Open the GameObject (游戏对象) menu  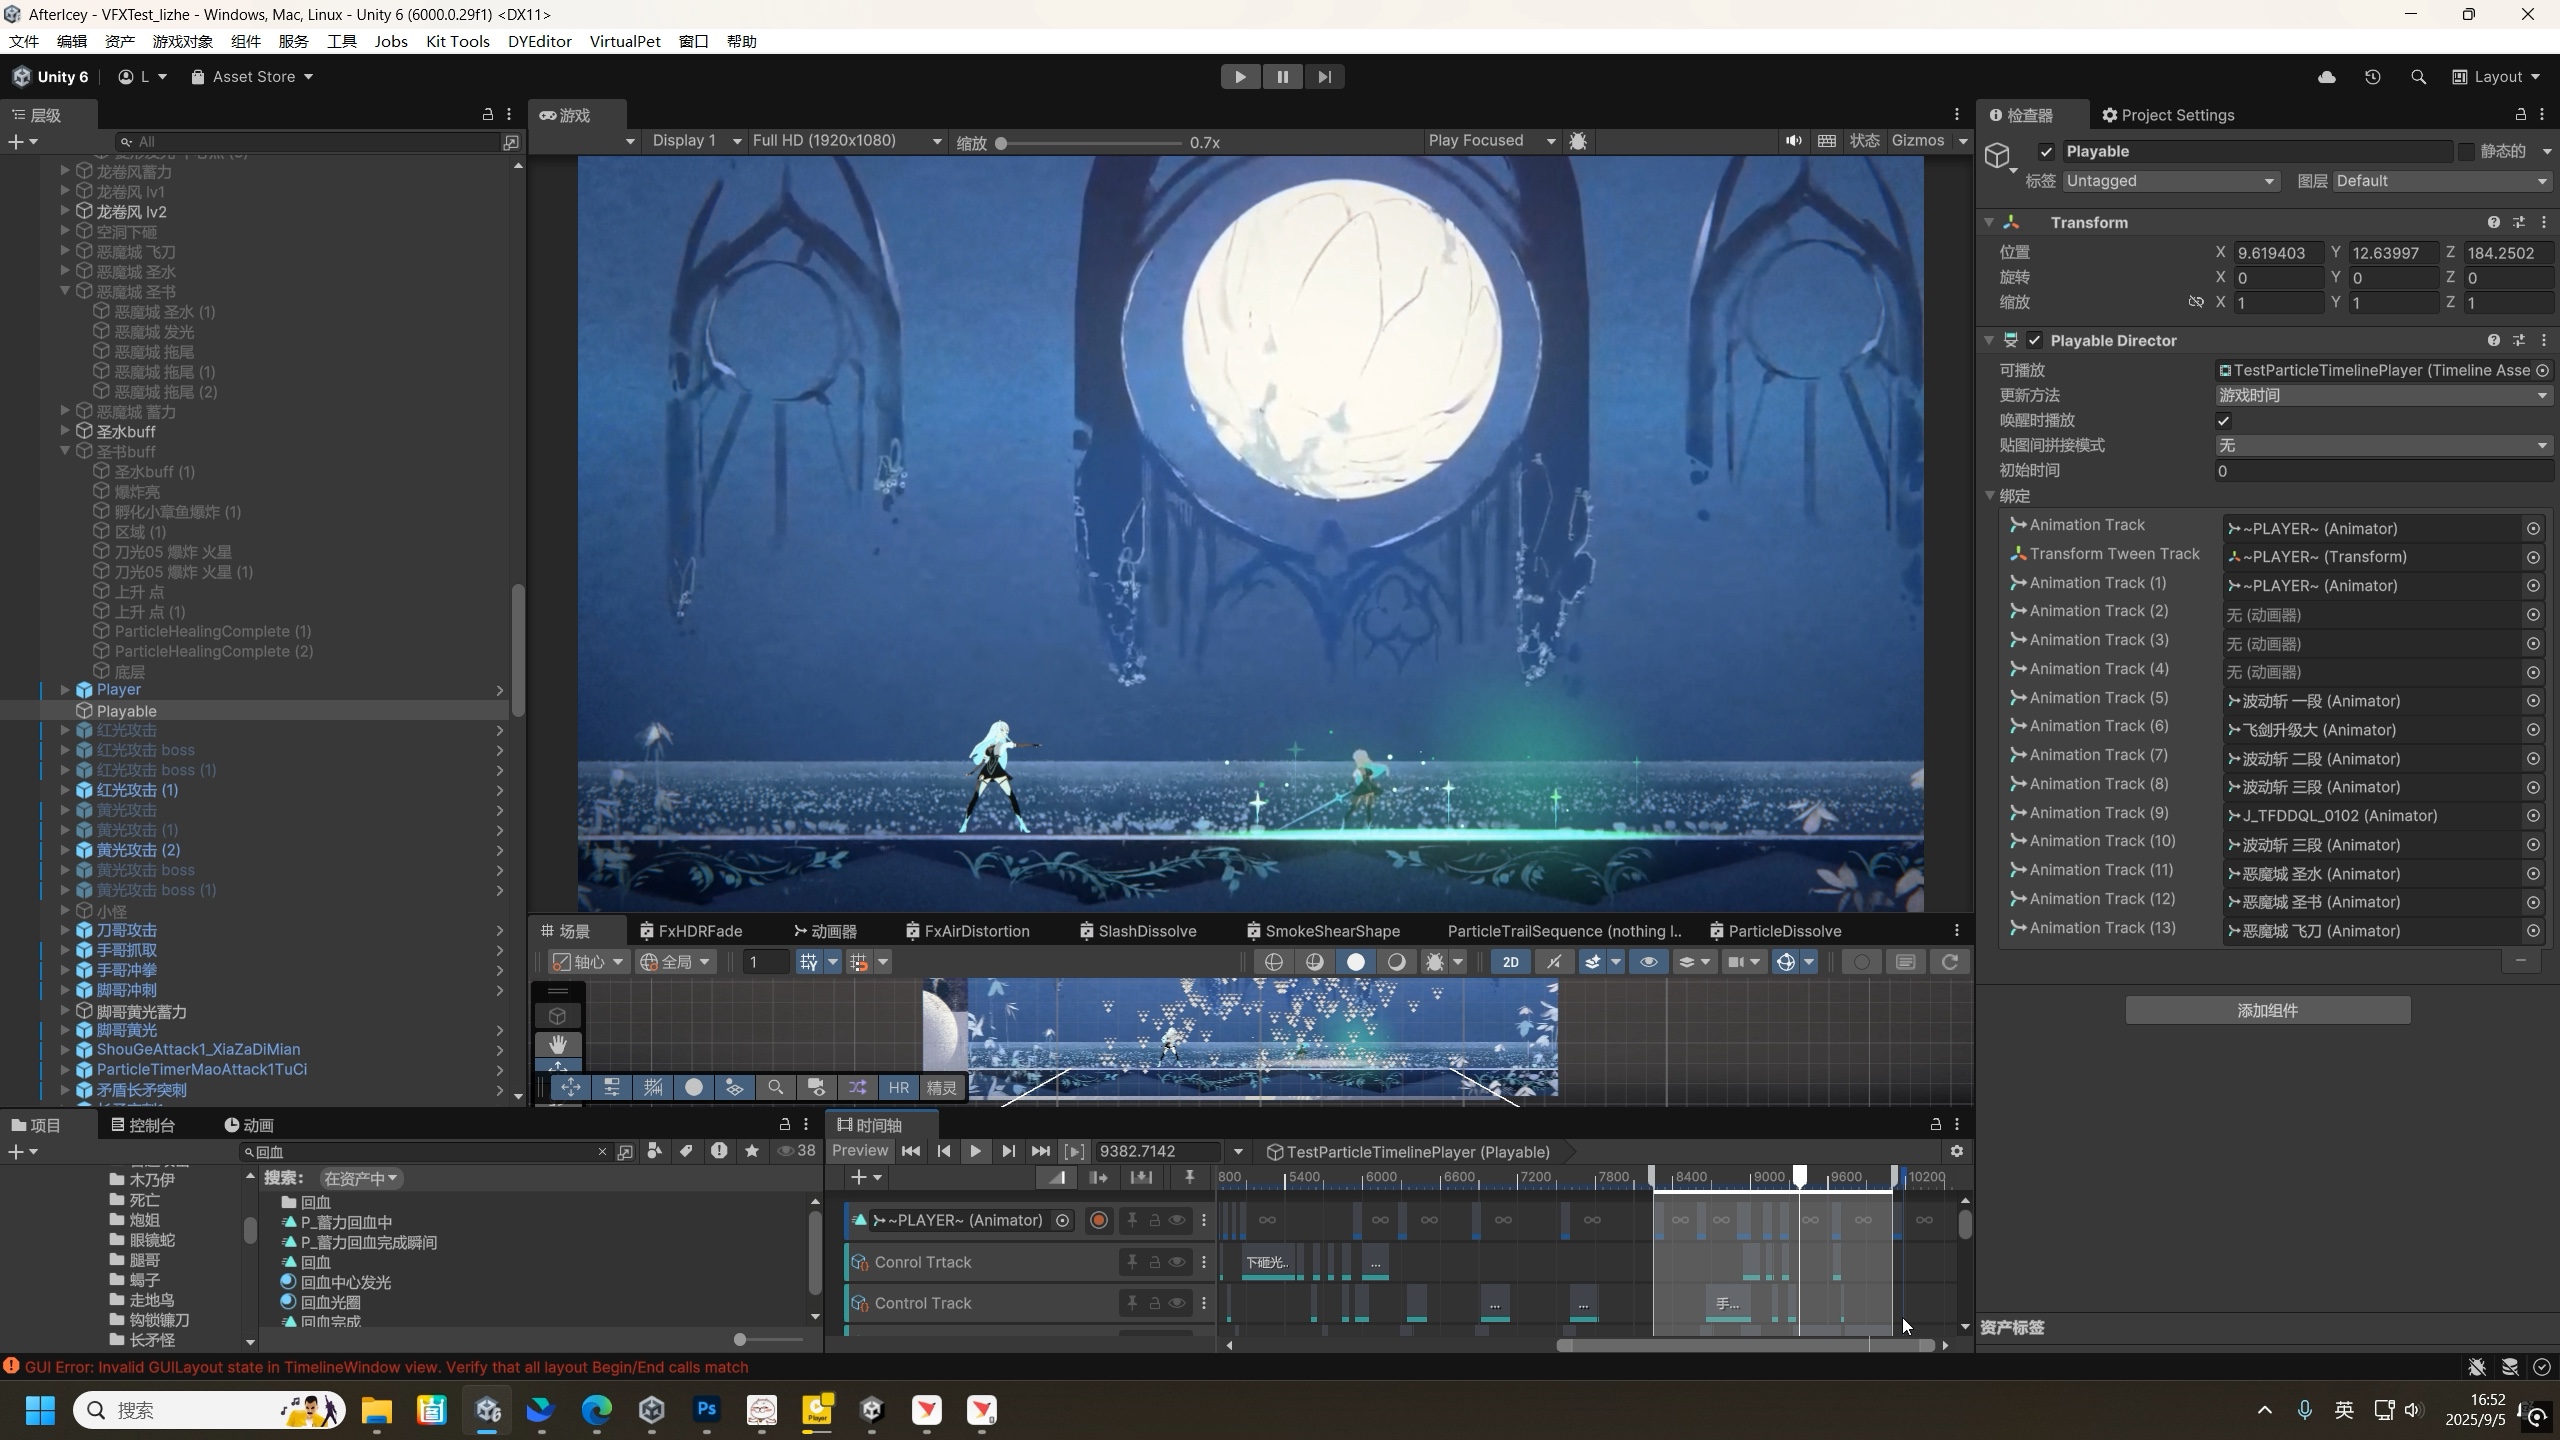point(183,41)
